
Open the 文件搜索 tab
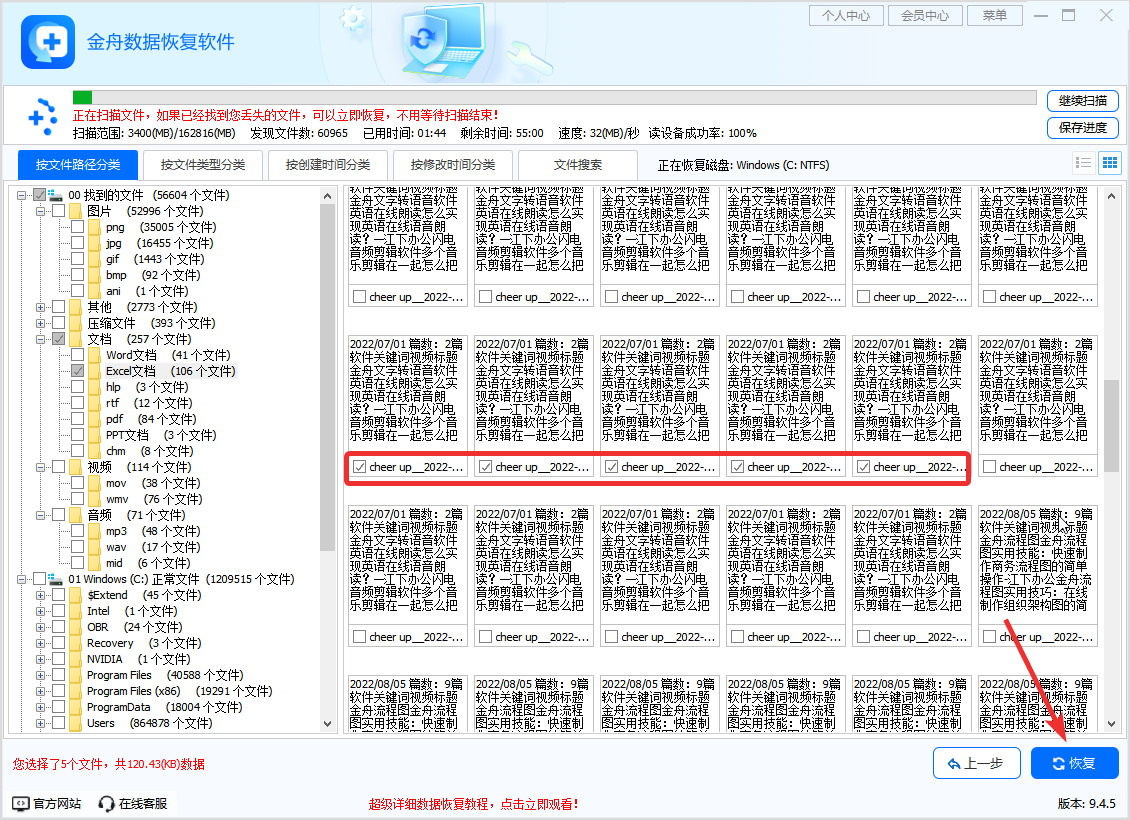(x=578, y=164)
